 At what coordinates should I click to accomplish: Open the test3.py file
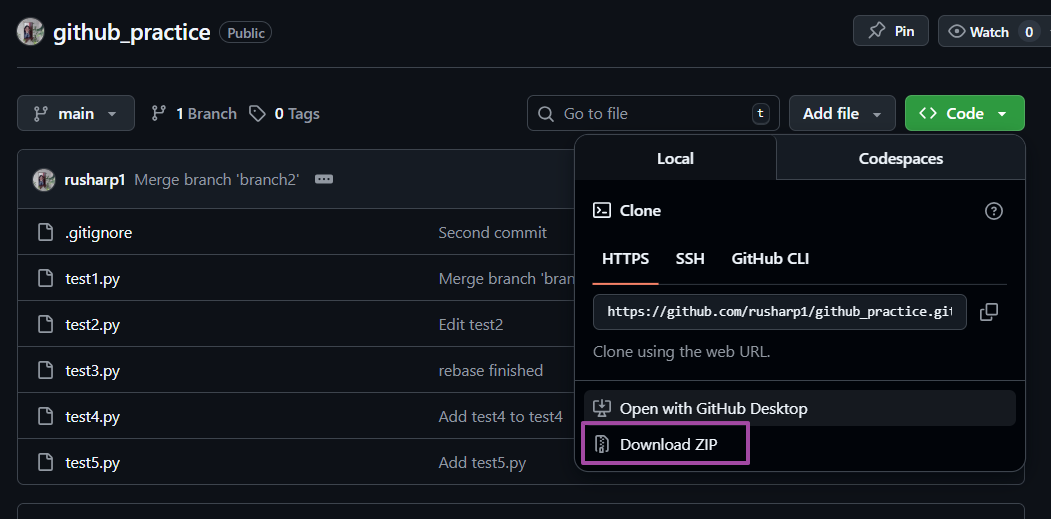click(x=92, y=371)
